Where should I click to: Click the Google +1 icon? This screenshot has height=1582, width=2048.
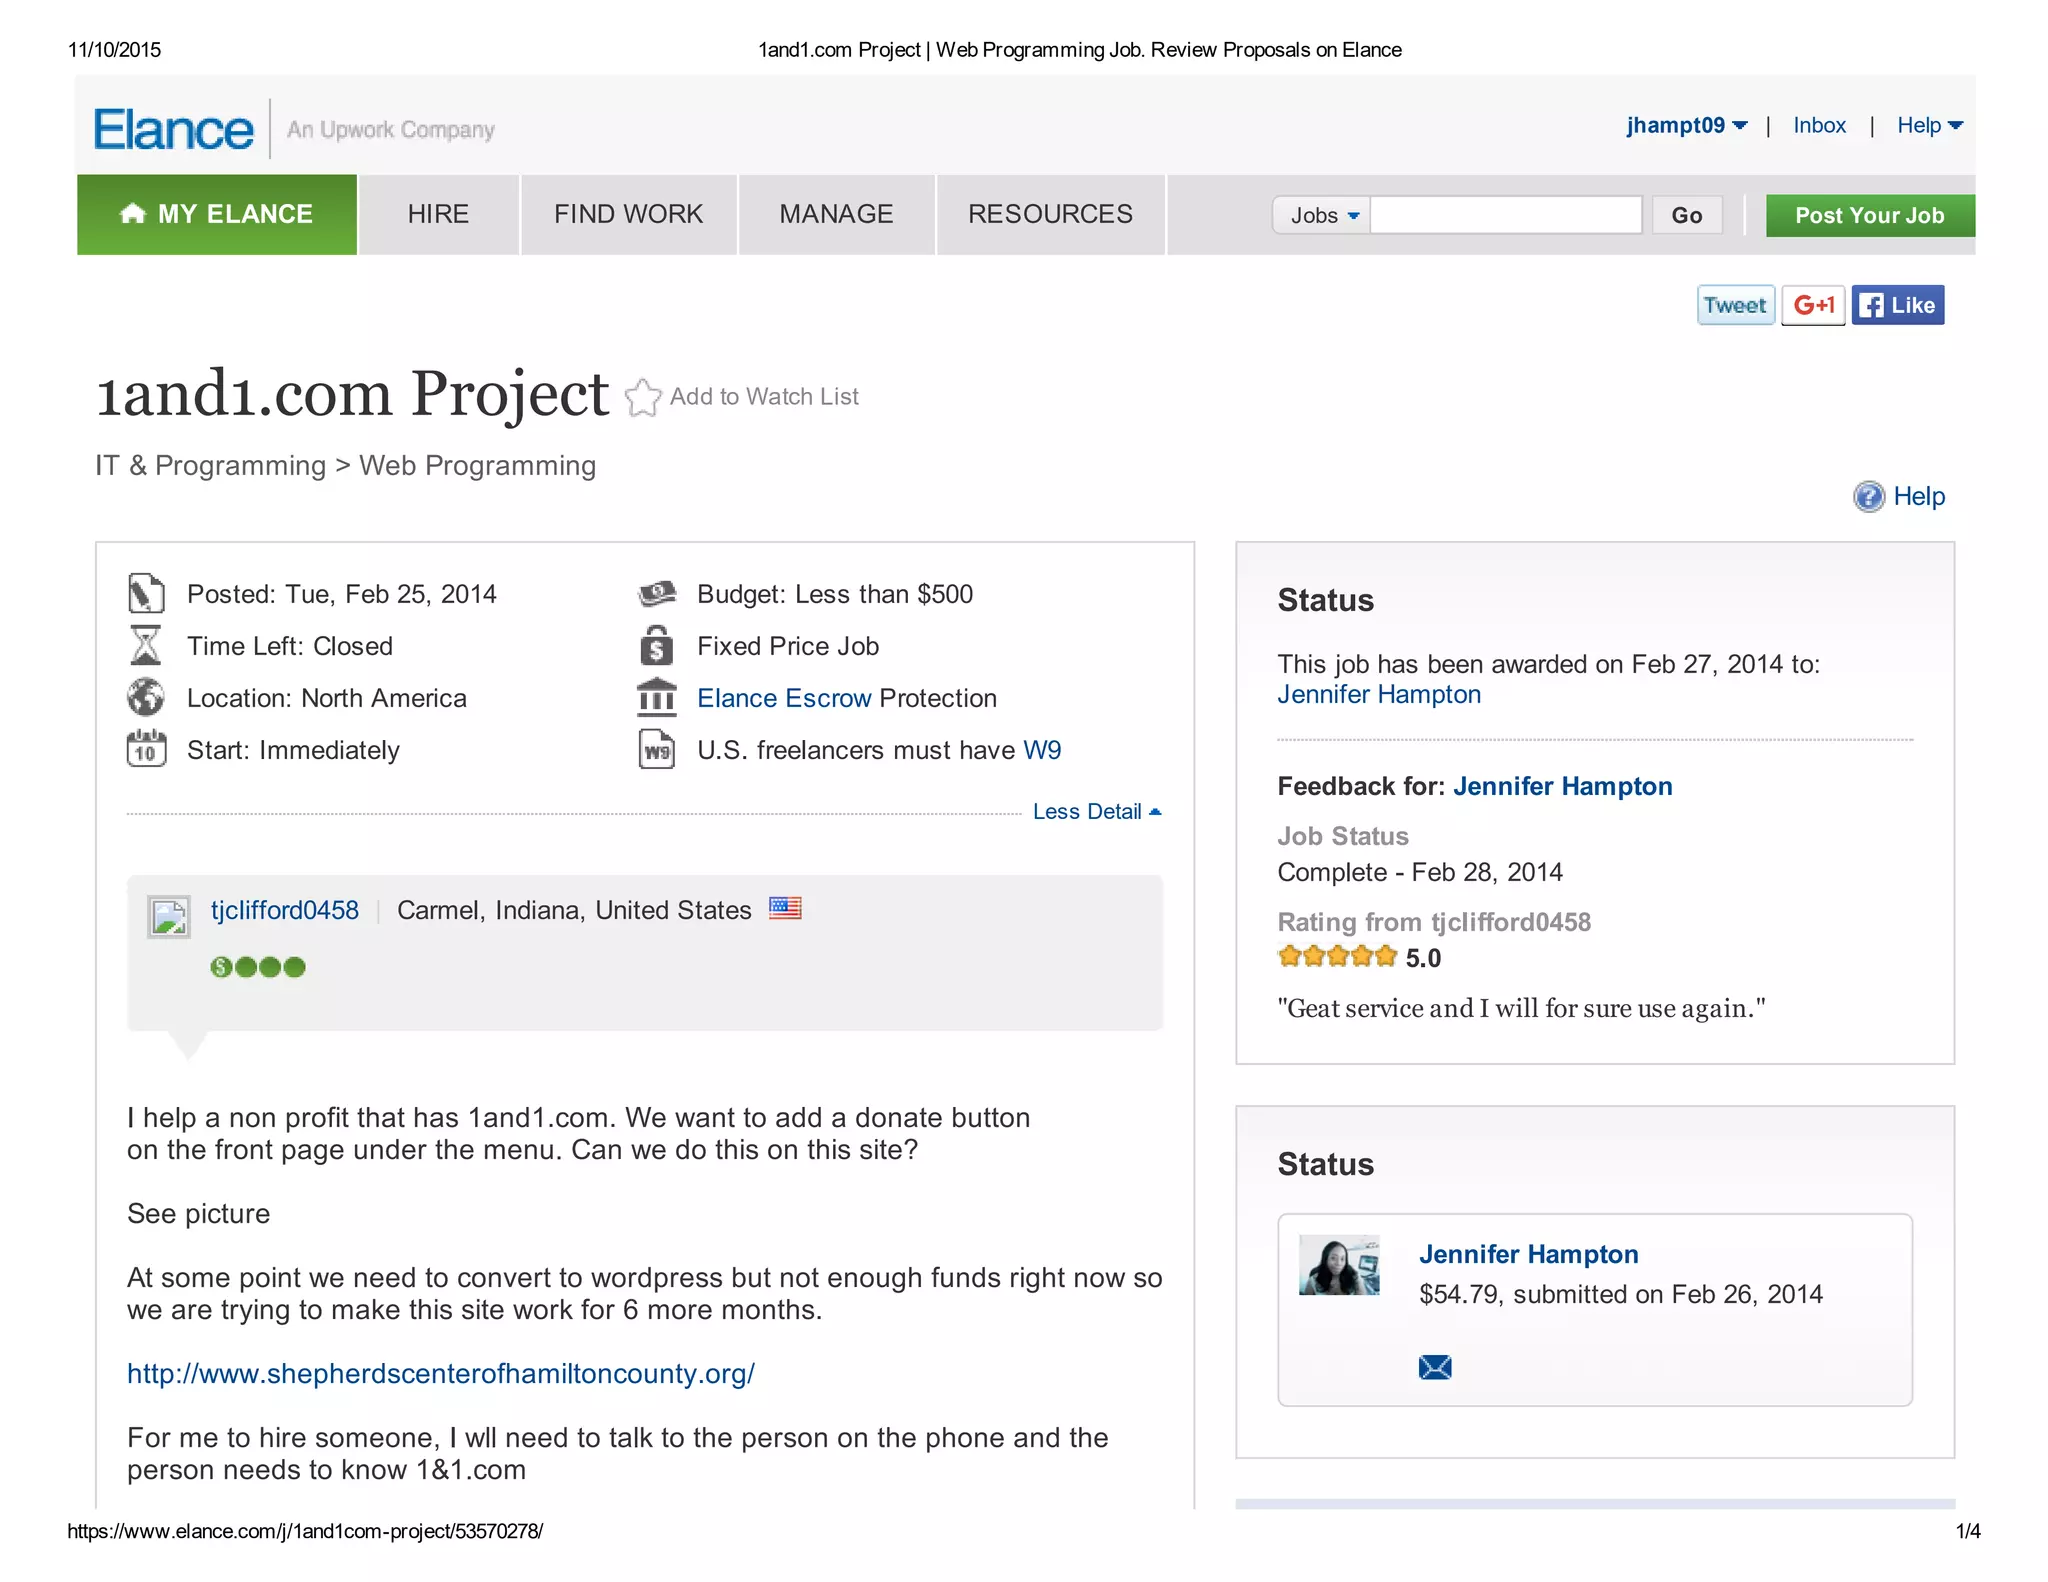point(1813,305)
